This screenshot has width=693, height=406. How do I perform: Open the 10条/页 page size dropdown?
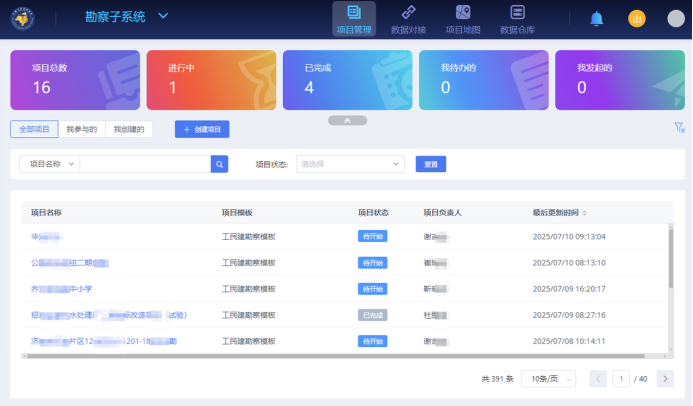(x=548, y=379)
